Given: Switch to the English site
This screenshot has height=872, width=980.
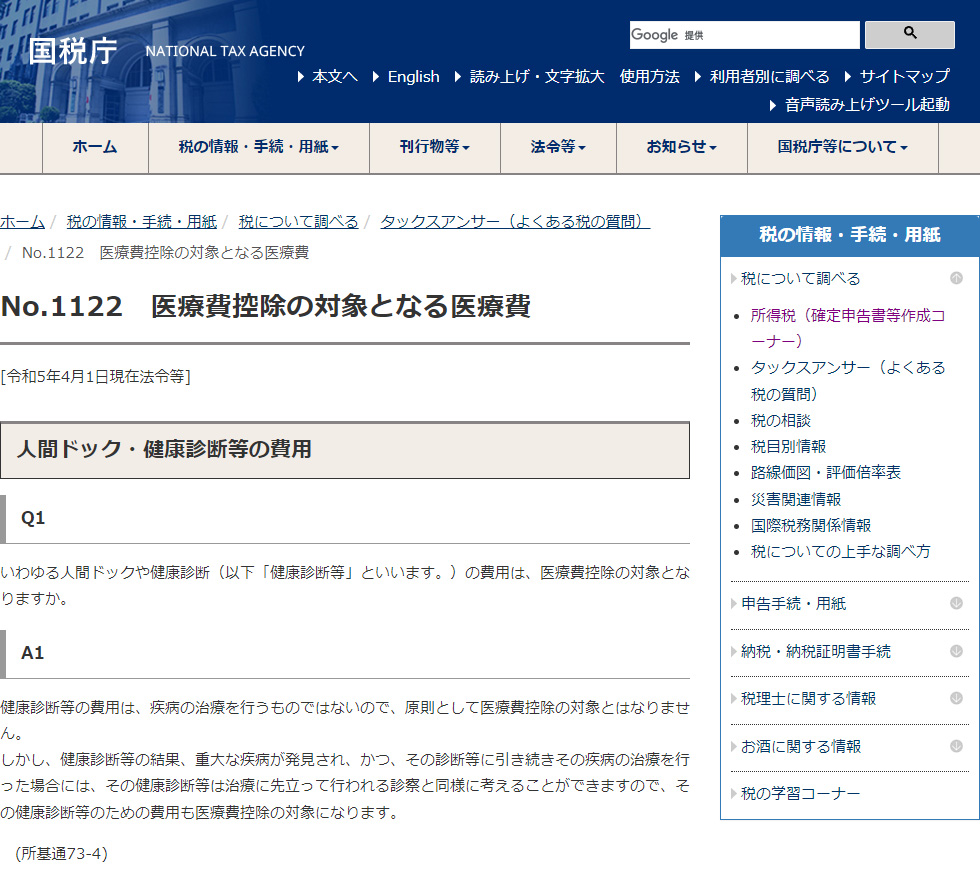Looking at the screenshot, I should click(x=413, y=77).
